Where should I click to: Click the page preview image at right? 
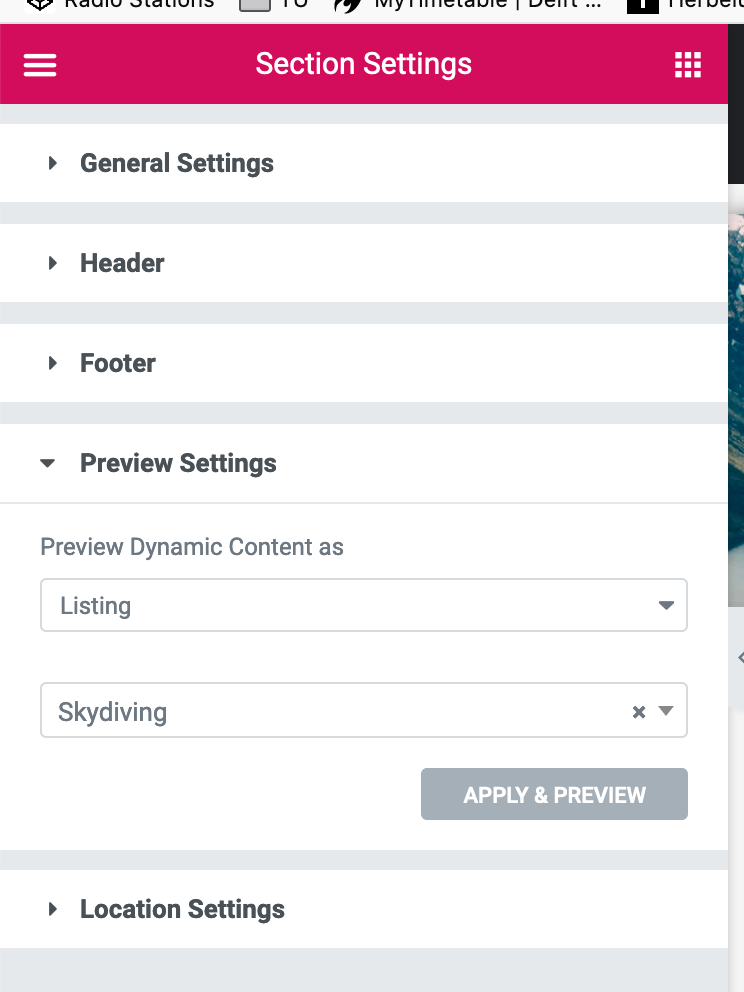click(x=736, y=410)
